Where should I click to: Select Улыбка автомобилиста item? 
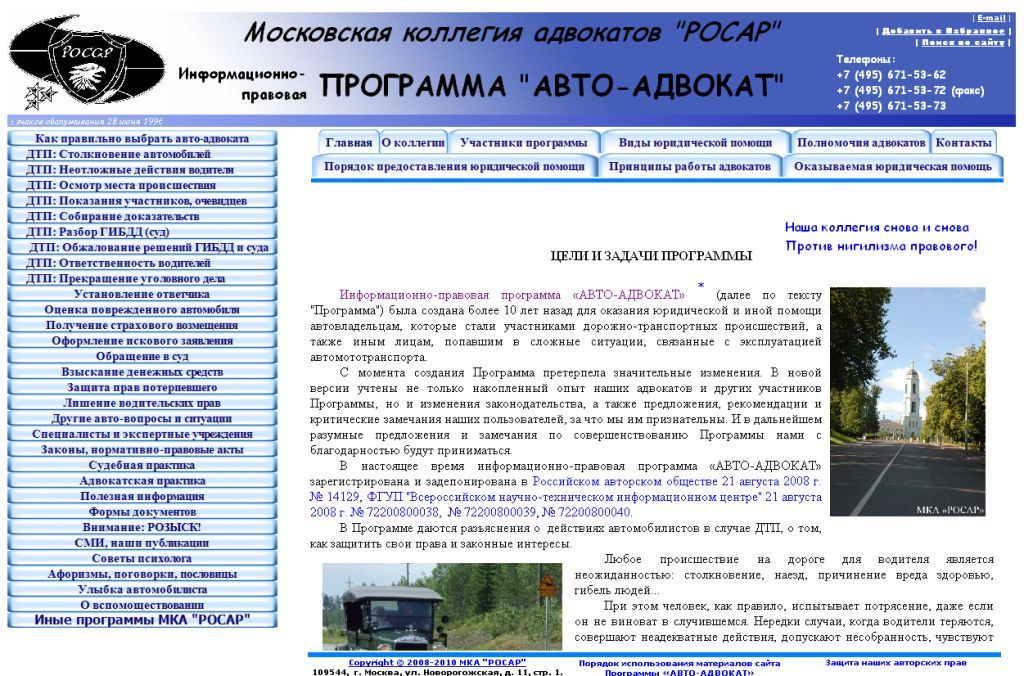click(x=142, y=590)
